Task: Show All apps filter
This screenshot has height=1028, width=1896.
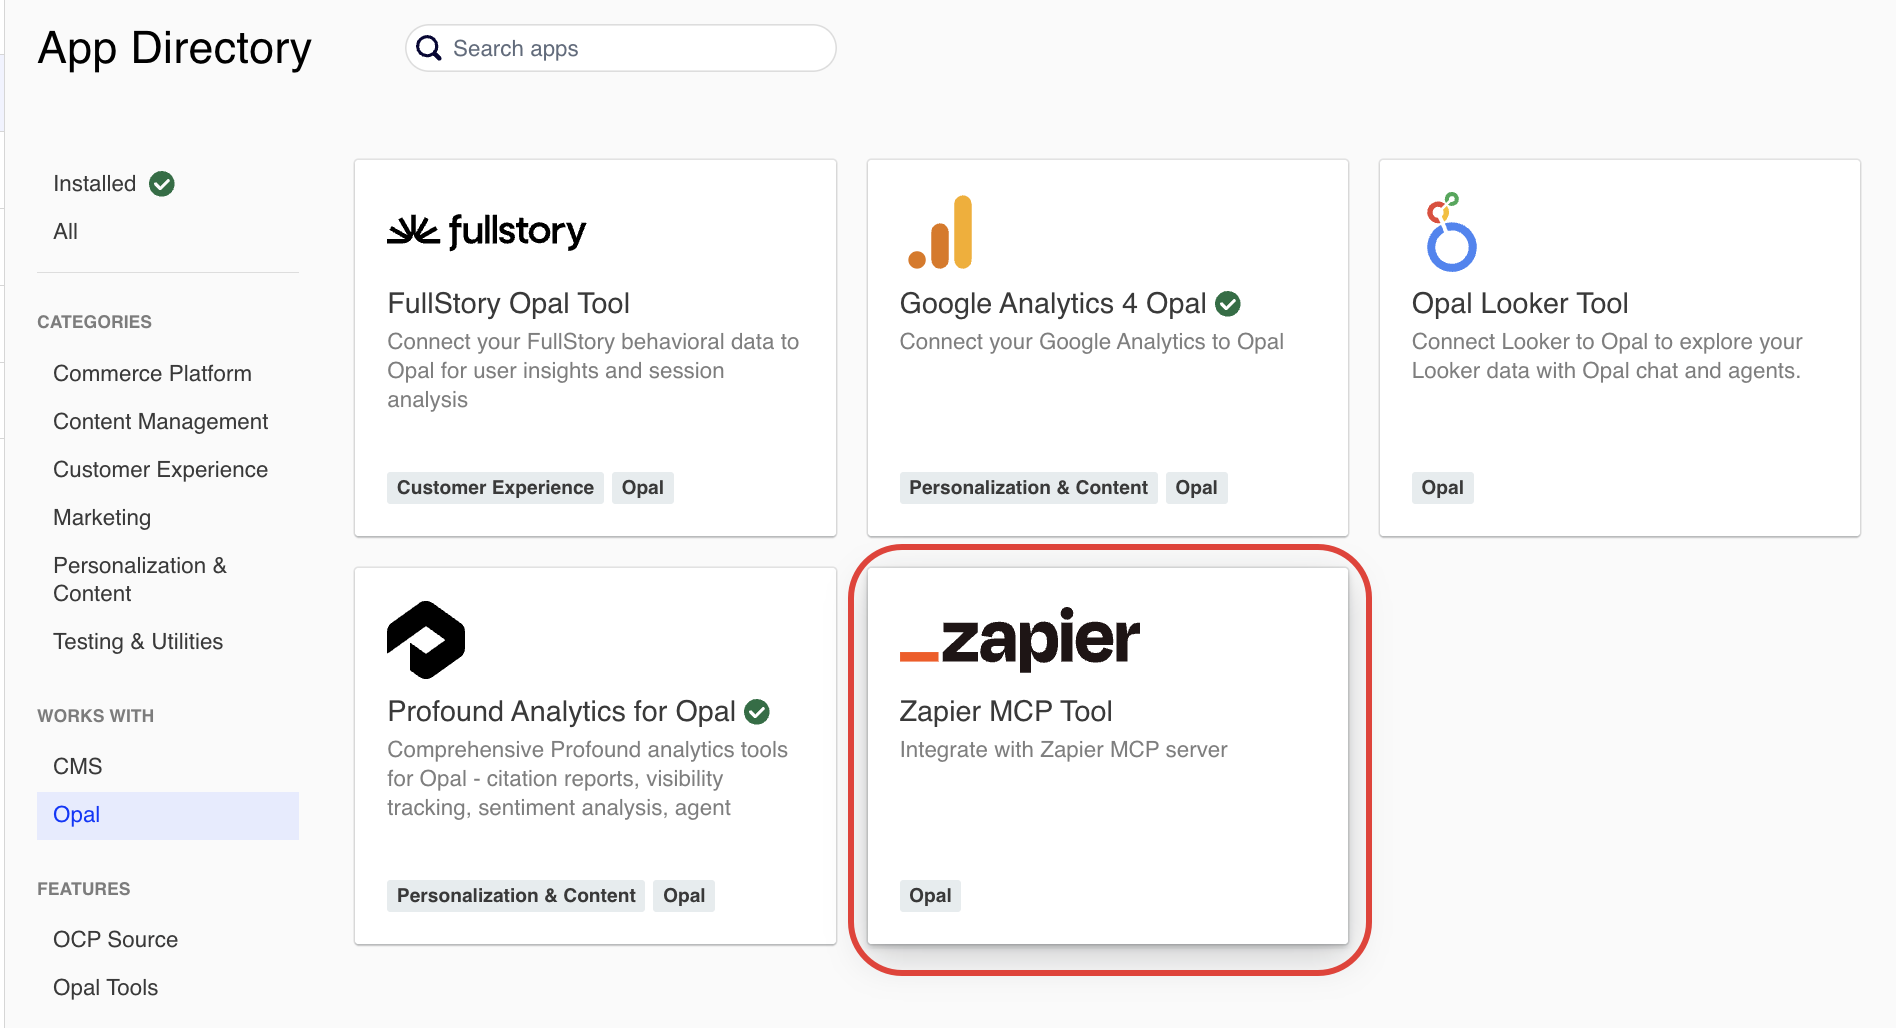Action: click(65, 231)
